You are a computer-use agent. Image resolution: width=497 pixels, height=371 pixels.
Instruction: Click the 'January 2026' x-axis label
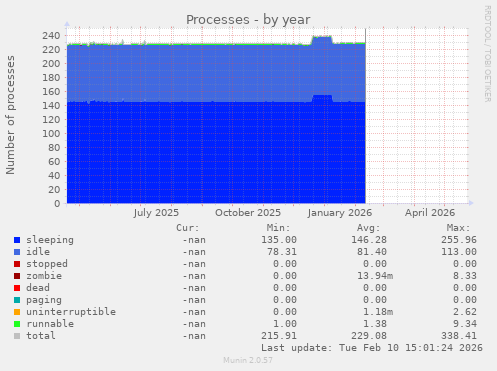pos(340,213)
